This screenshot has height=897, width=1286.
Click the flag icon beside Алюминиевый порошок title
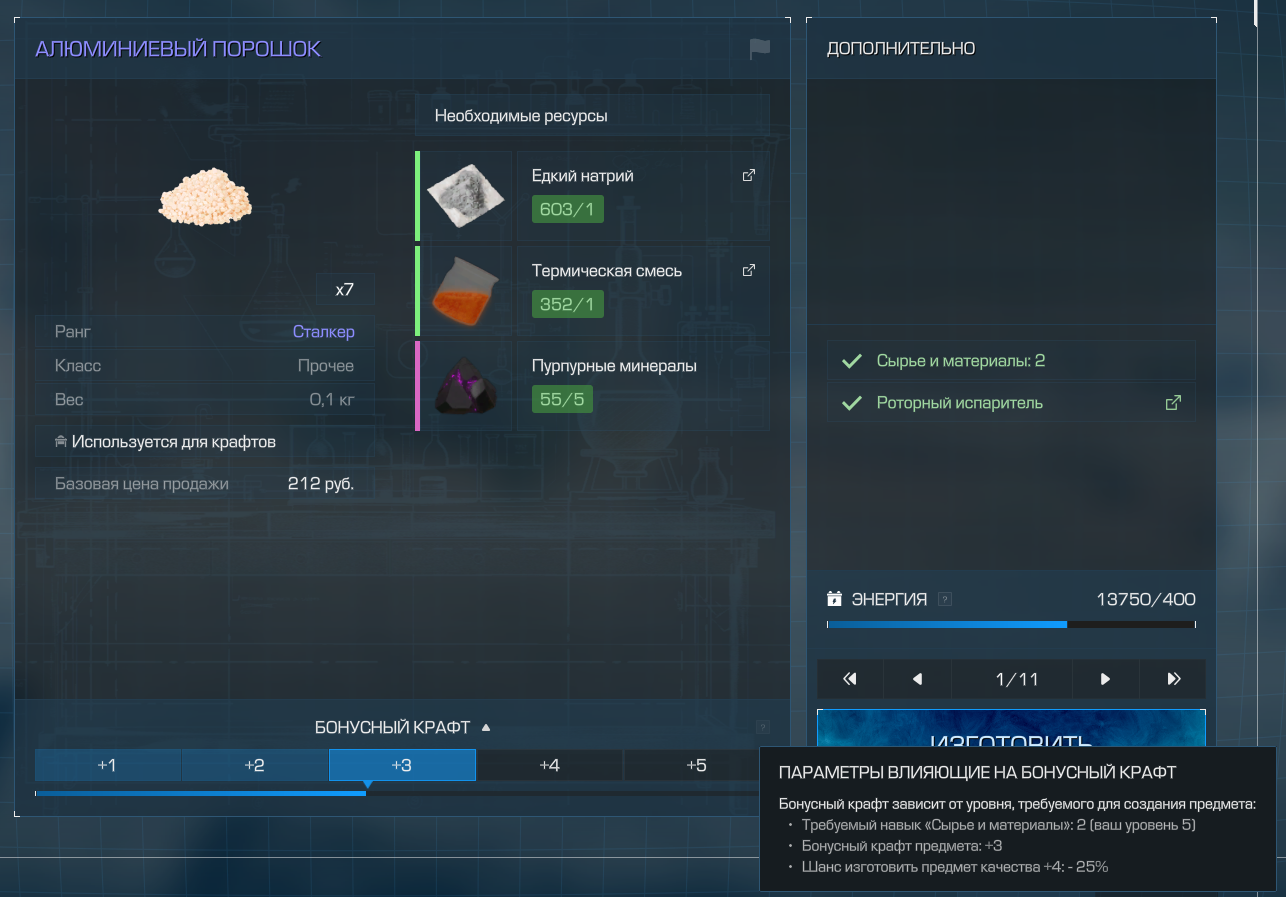tap(760, 48)
